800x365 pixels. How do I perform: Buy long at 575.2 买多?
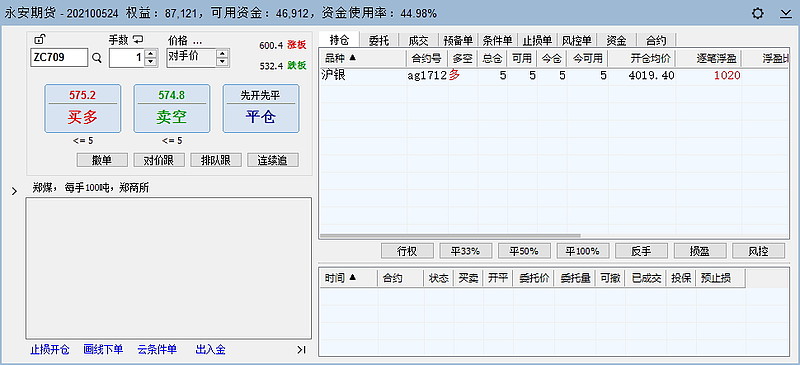(x=83, y=109)
